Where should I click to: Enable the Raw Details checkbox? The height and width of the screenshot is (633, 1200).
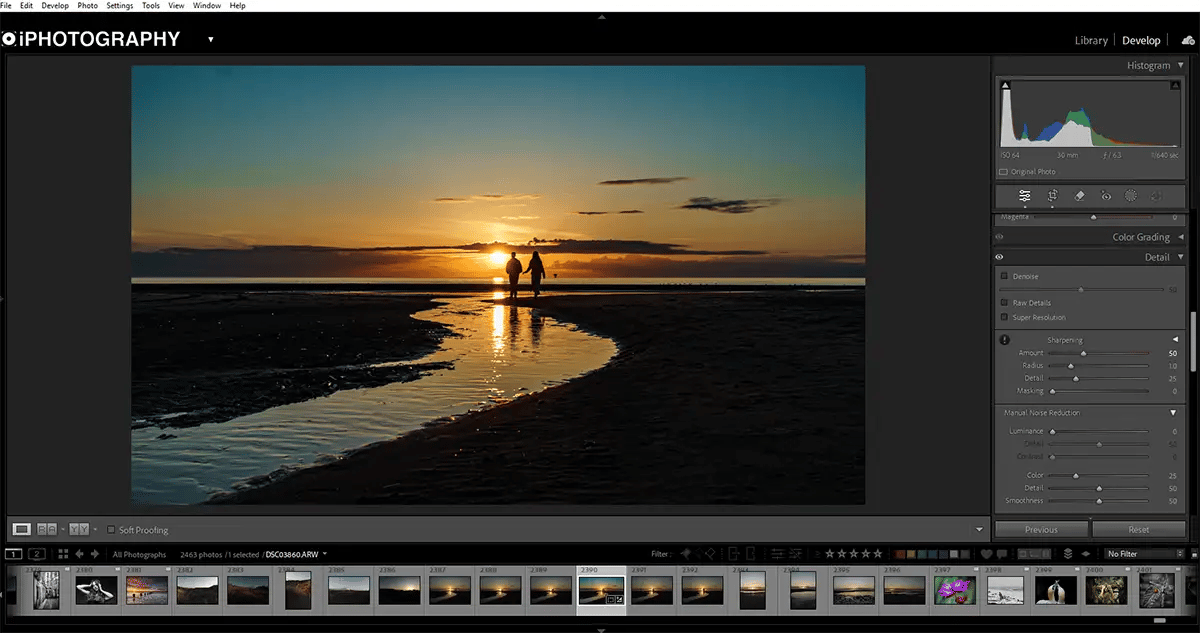tap(1005, 302)
